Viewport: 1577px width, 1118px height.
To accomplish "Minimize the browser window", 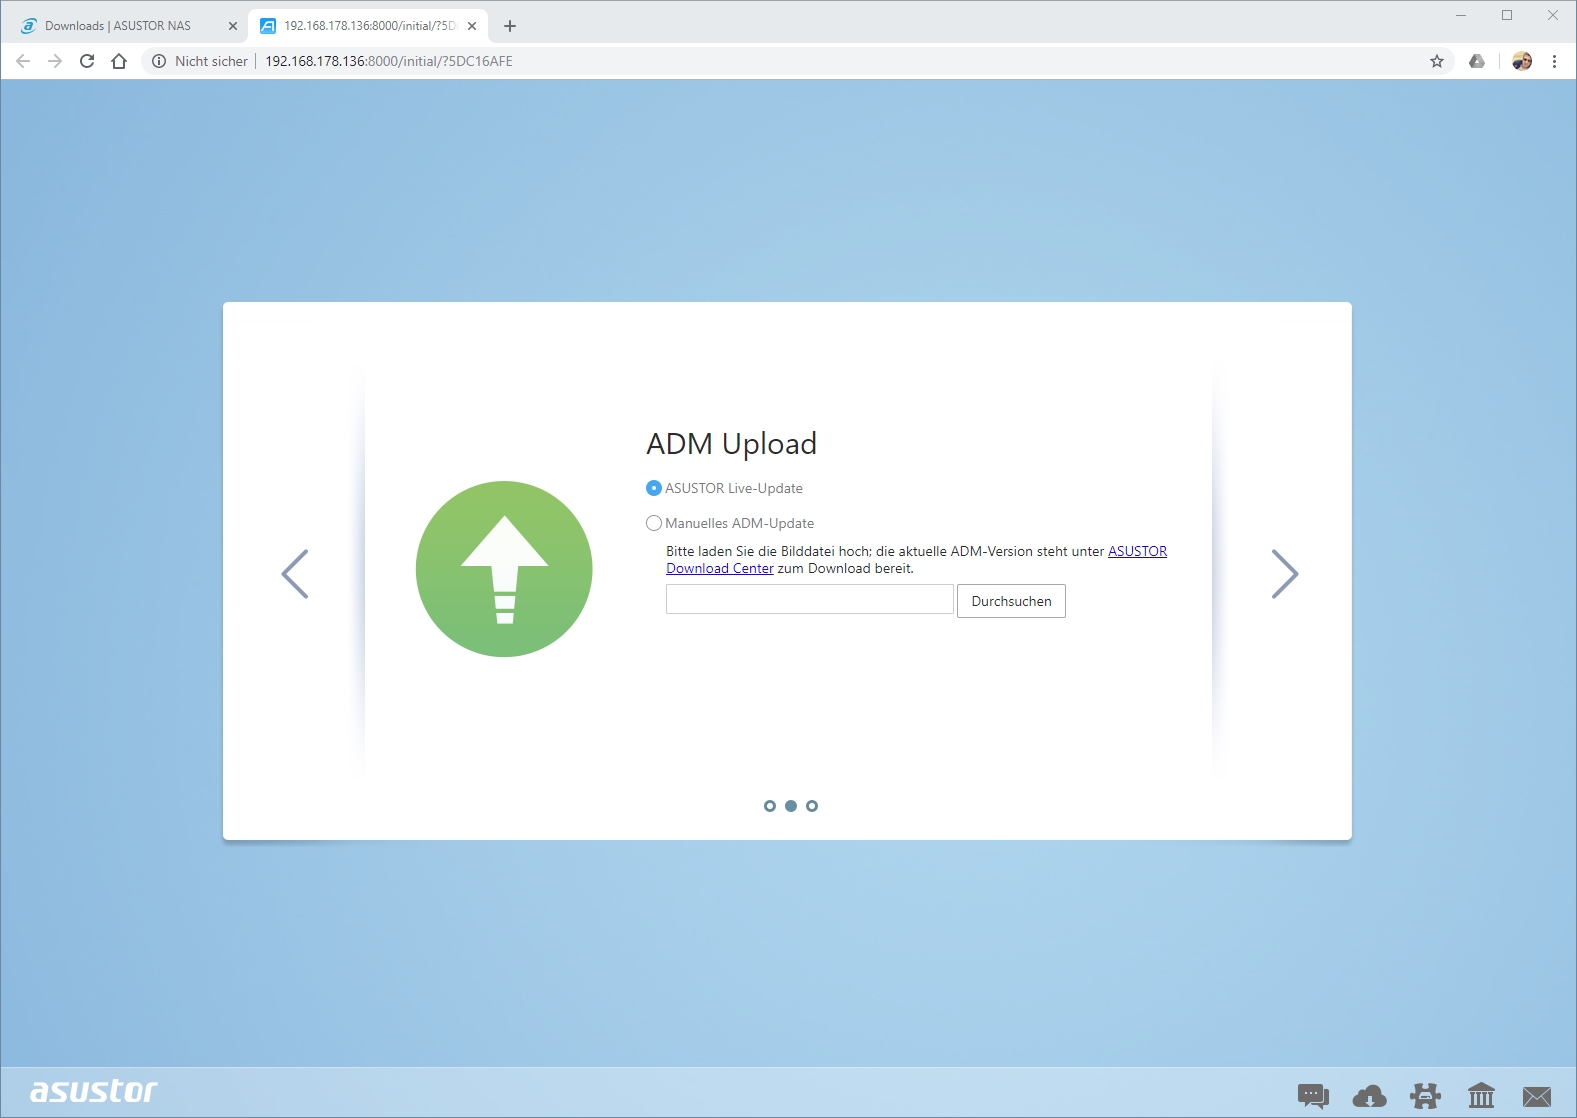I will pos(1461,15).
